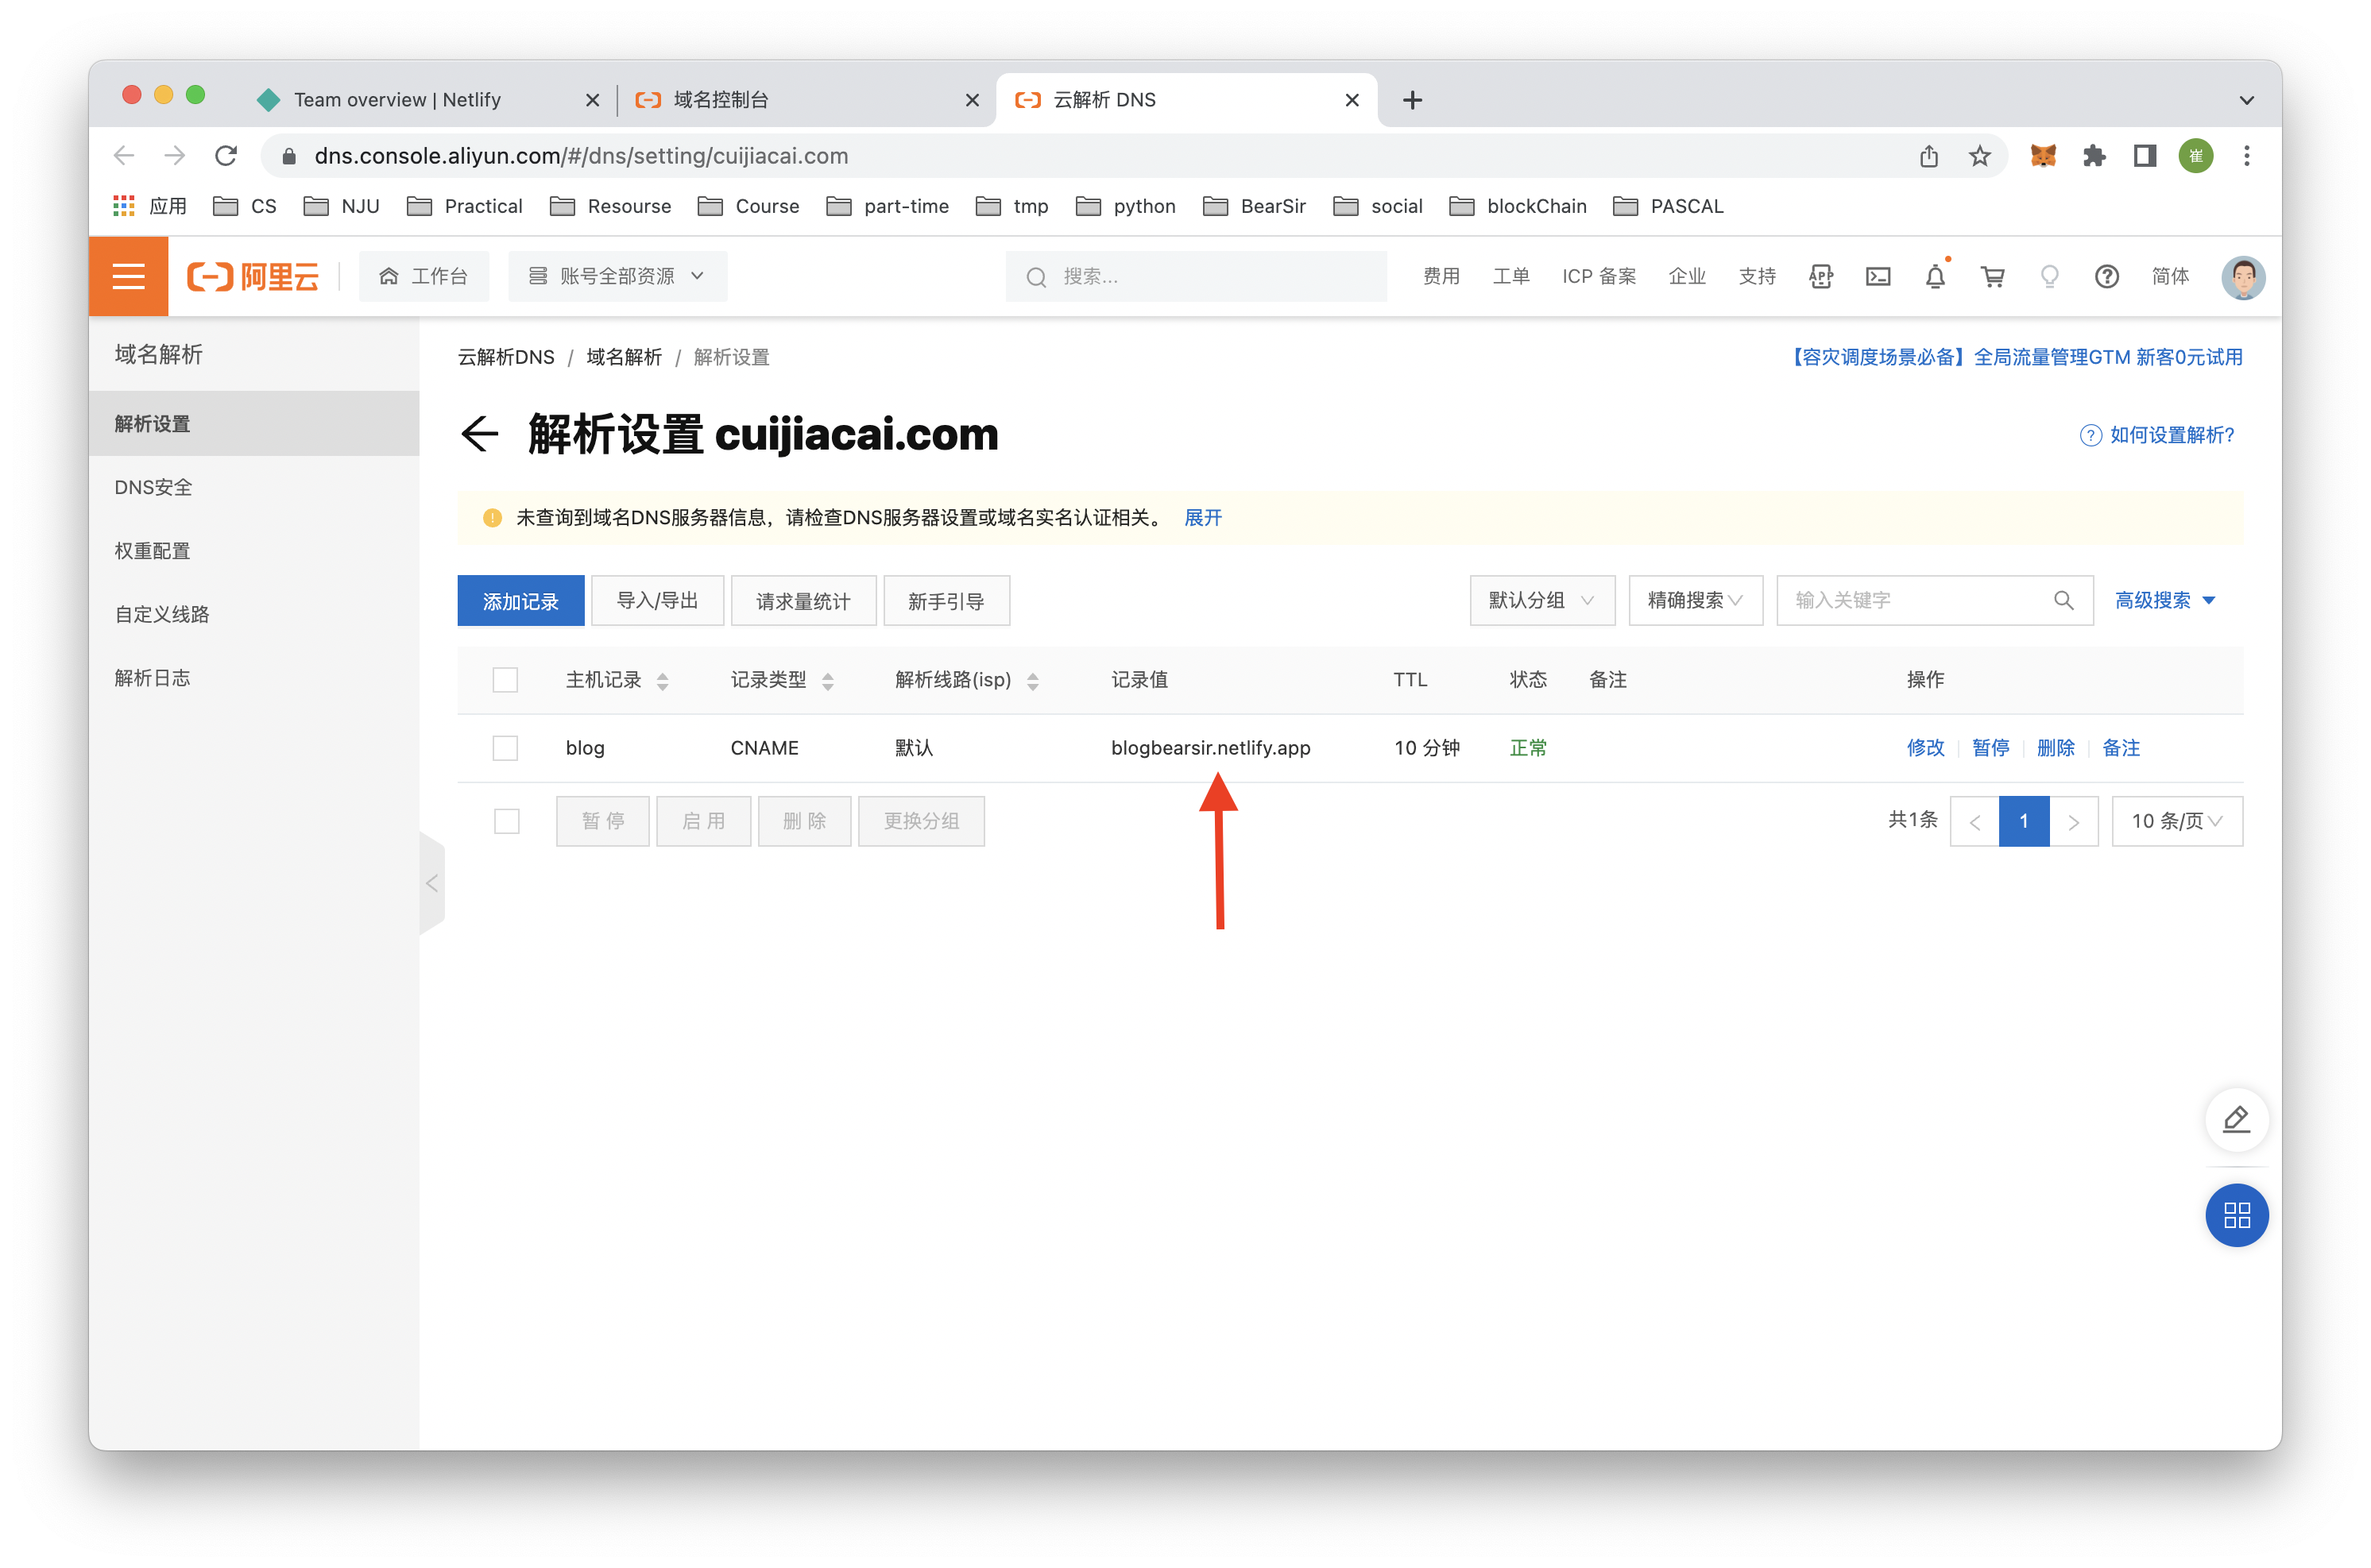This screenshot has height=1568, width=2371.
Task: Expand the 账号全部资源 dropdown
Action: point(618,276)
